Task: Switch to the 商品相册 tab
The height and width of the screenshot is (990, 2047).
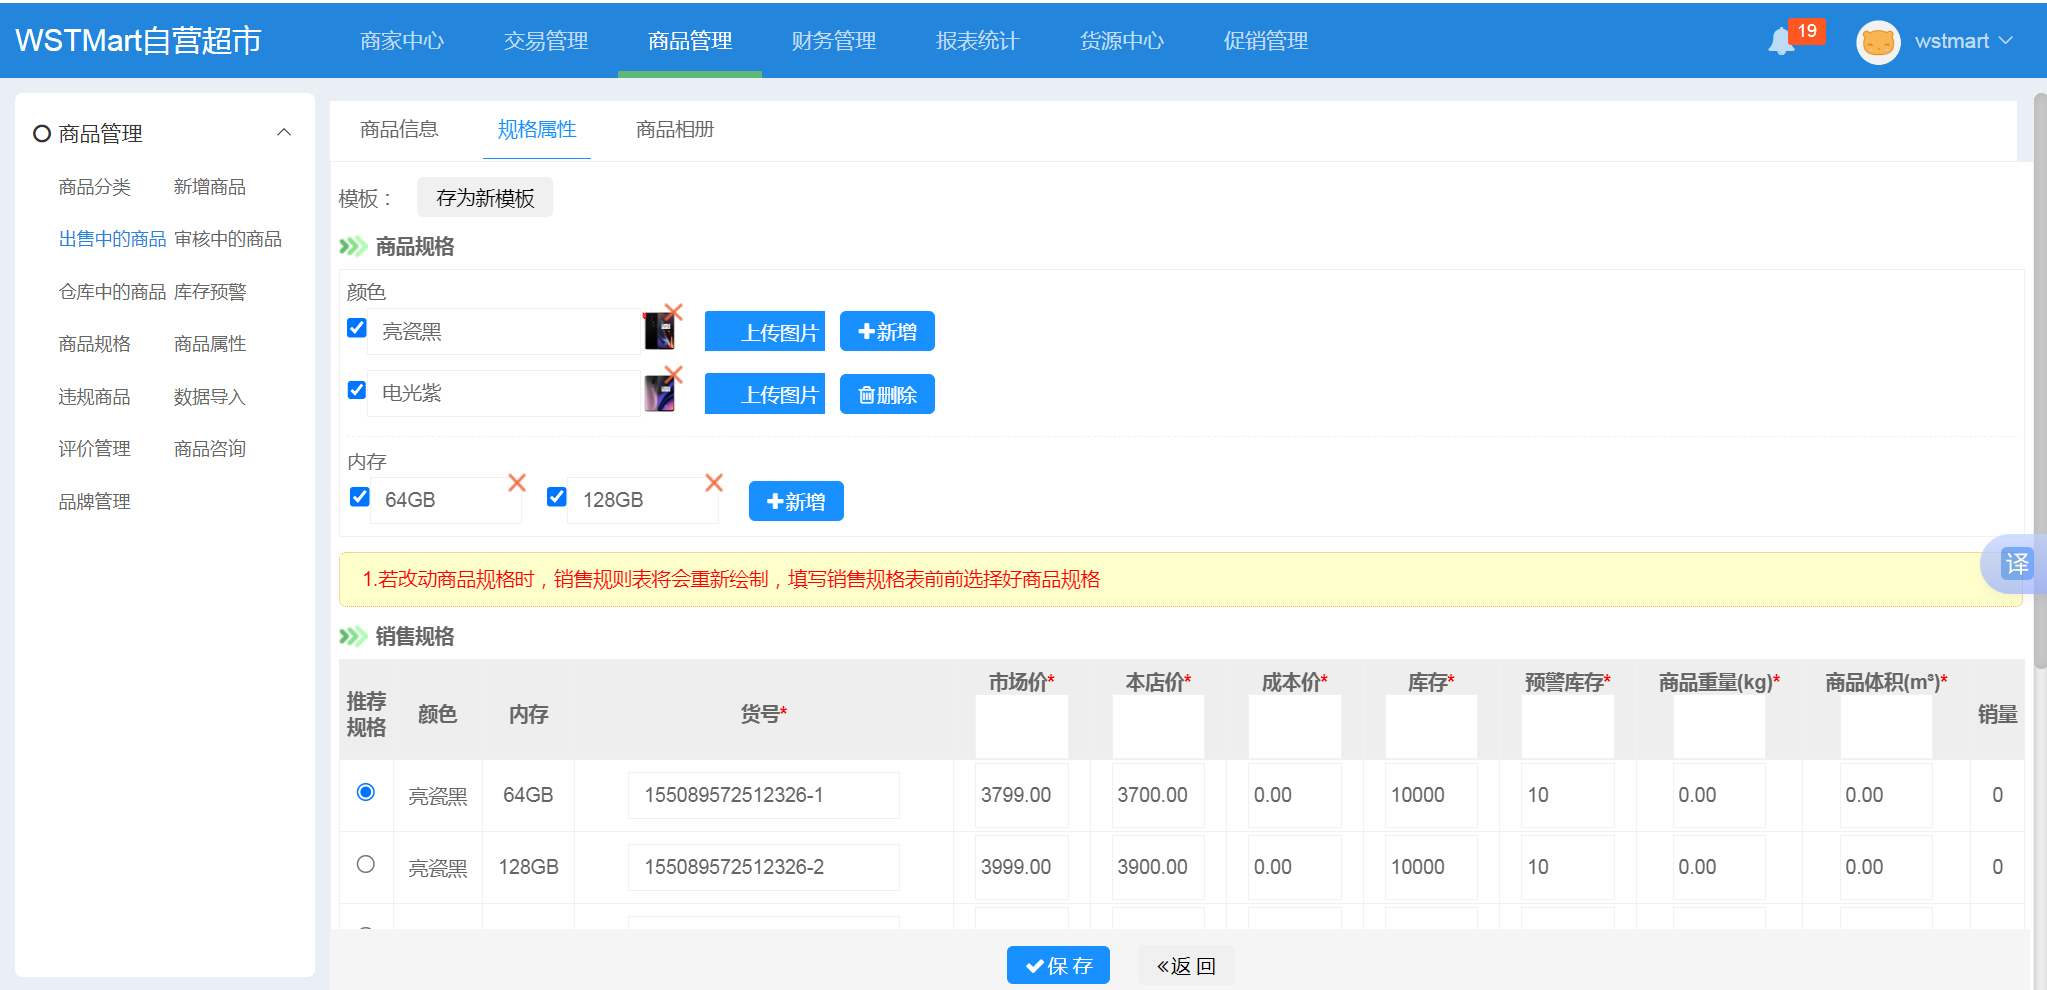Action: coord(674,130)
